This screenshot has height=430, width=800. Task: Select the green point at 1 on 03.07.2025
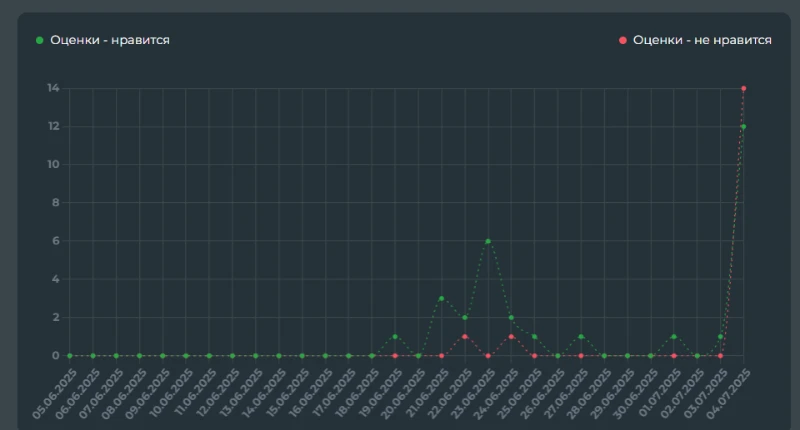coord(720,337)
